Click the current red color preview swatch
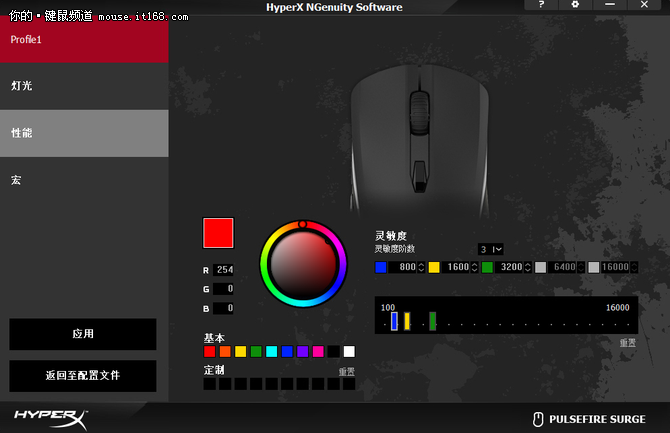Viewport: 670px width, 433px height. pos(218,233)
